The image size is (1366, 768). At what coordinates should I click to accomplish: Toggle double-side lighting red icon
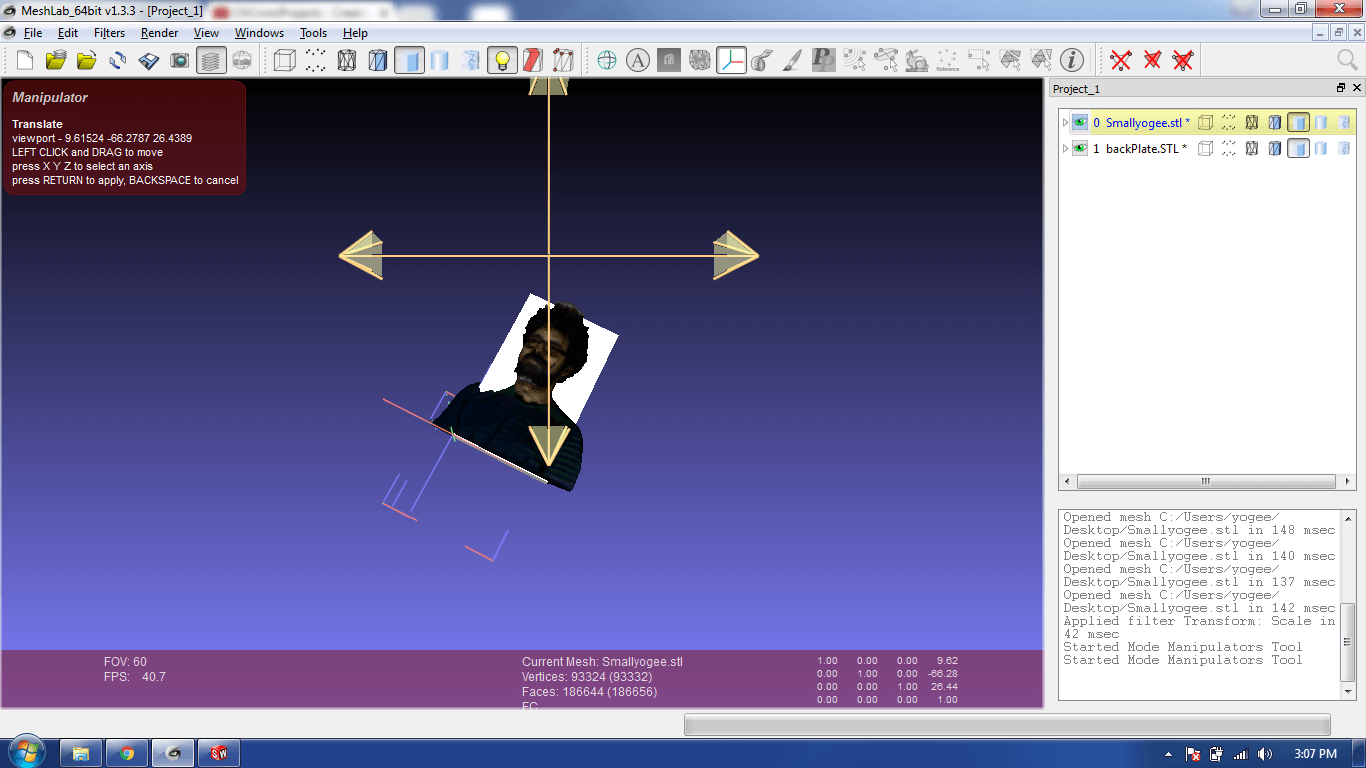click(x=533, y=61)
